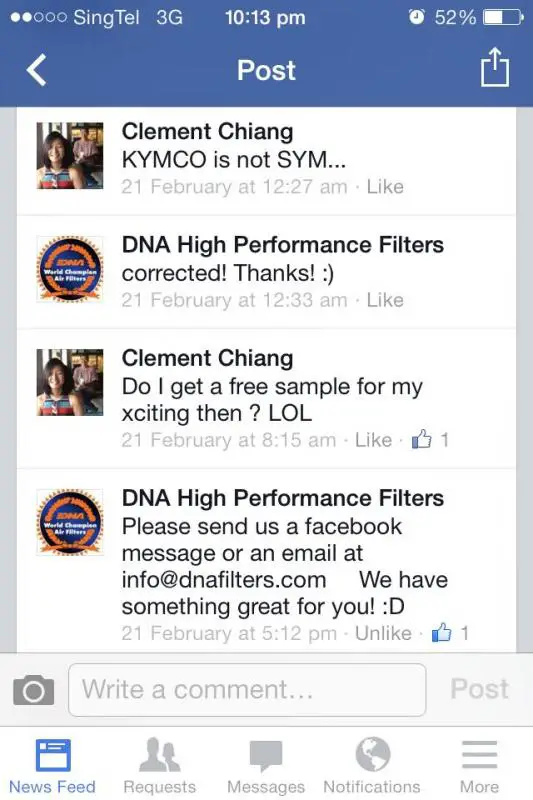
Task: View blue thumbs-up count on email comment
Action: [450, 633]
